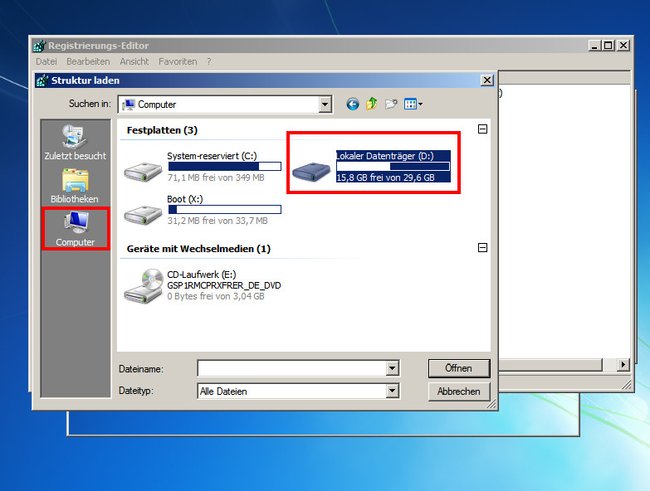650x491 pixels.
Task: Go up one folder level icon
Action: click(x=371, y=104)
